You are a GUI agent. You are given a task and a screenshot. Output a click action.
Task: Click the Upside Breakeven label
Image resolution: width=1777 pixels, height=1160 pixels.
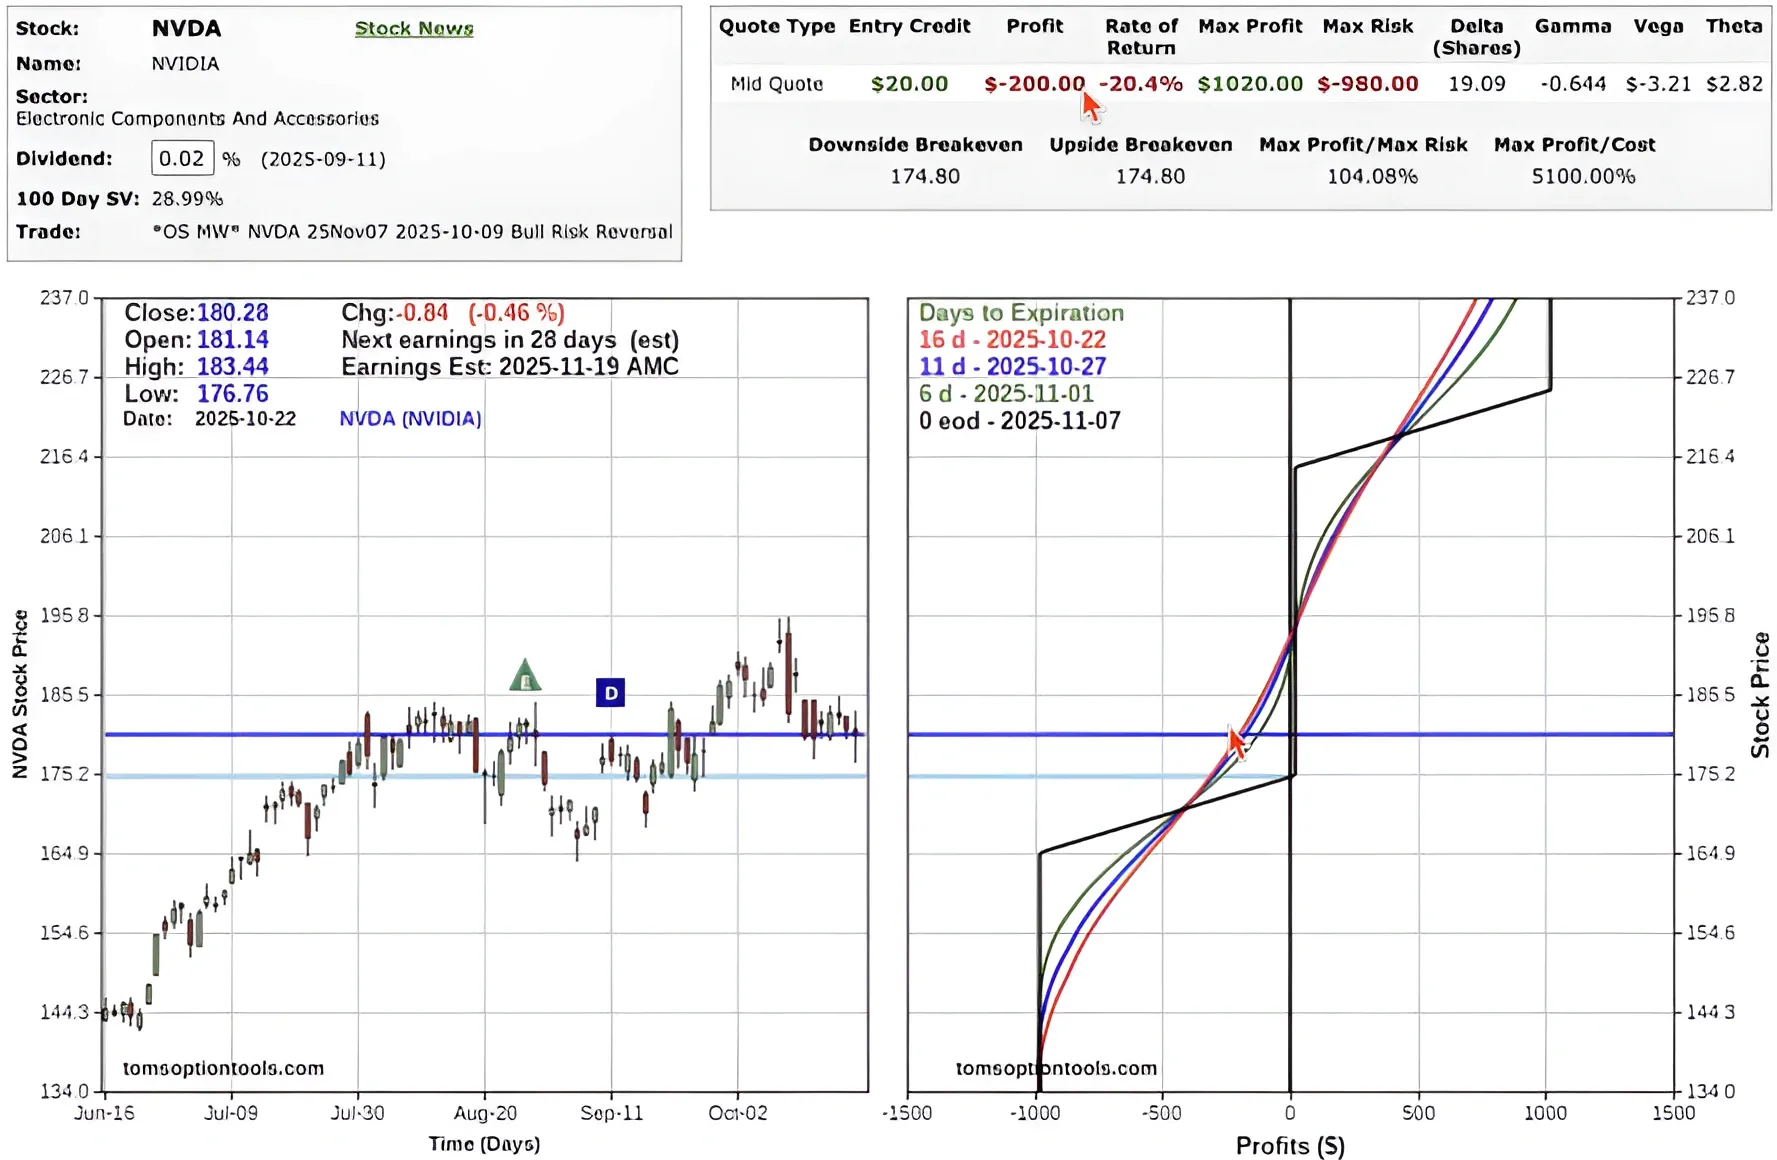coord(1141,145)
